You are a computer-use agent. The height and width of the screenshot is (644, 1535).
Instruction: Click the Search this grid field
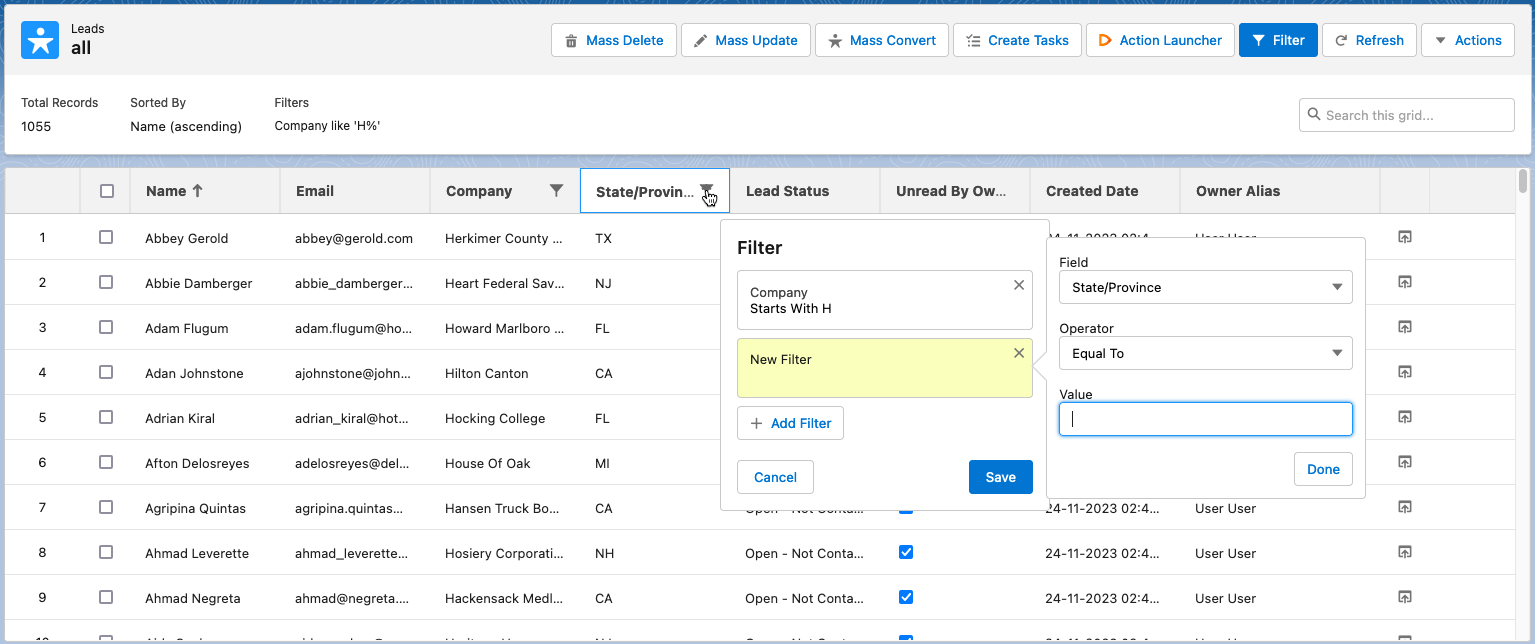click(x=1406, y=115)
